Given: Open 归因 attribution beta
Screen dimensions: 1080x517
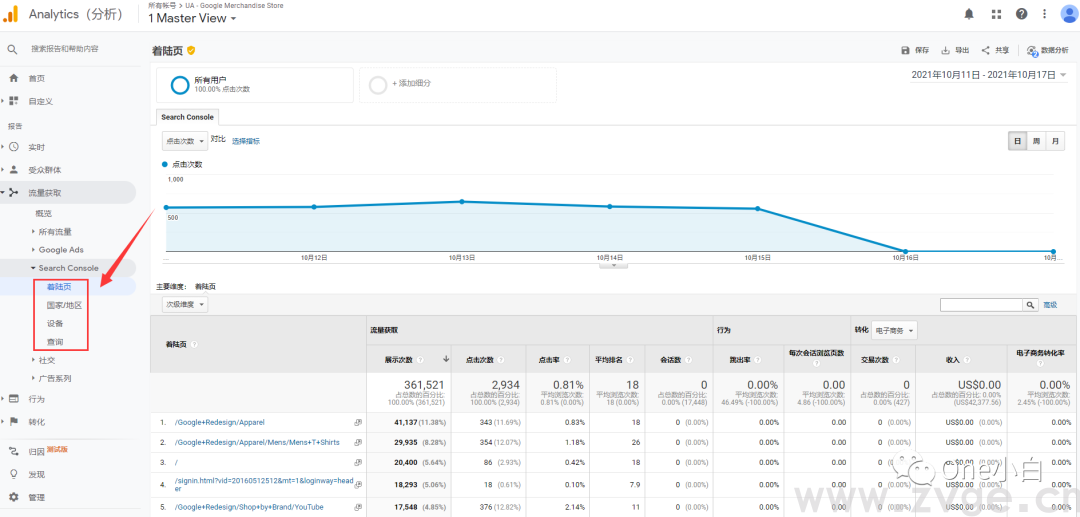Looking at the screenshot, I should [x=37, y=452].
